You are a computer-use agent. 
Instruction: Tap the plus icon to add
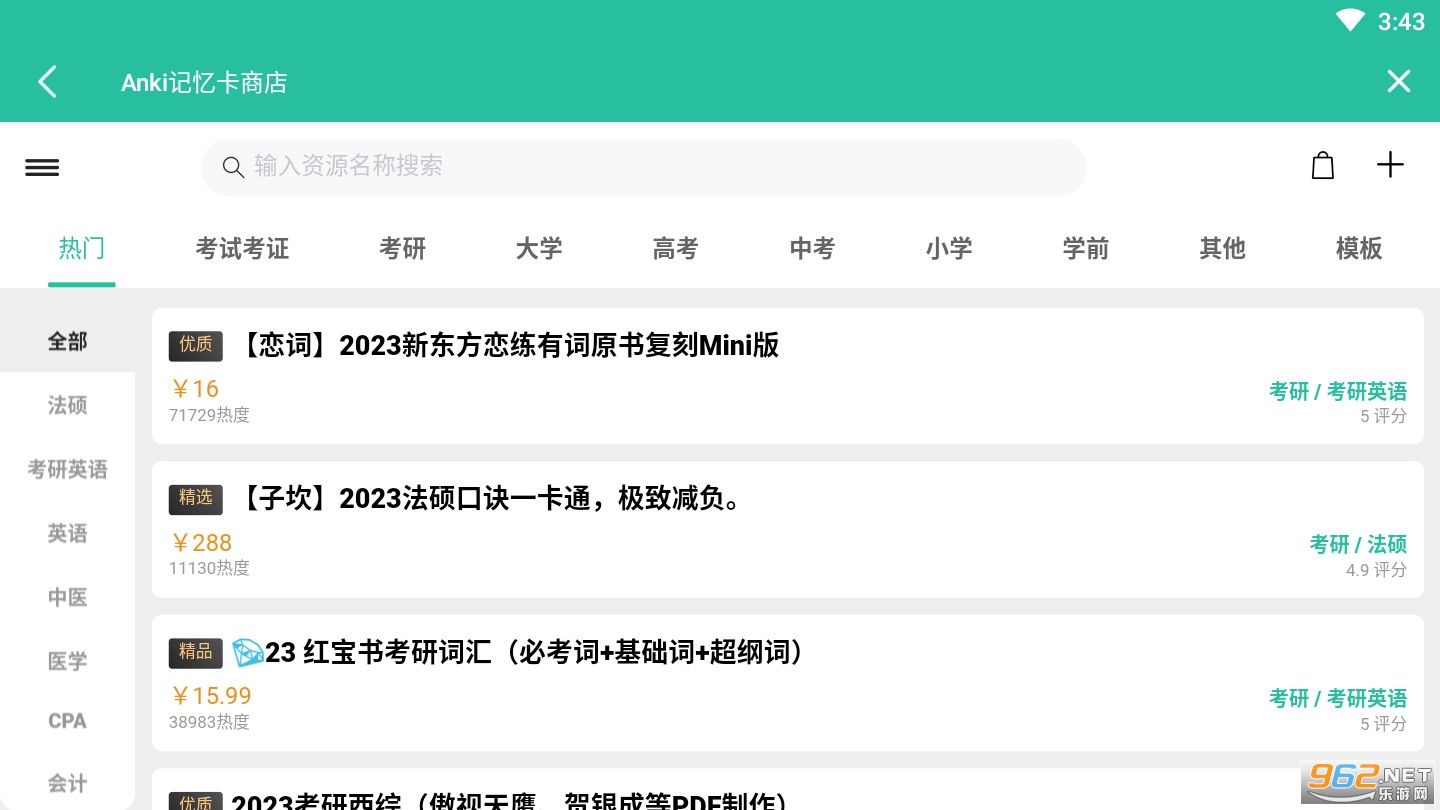(x=1390, y=165)
